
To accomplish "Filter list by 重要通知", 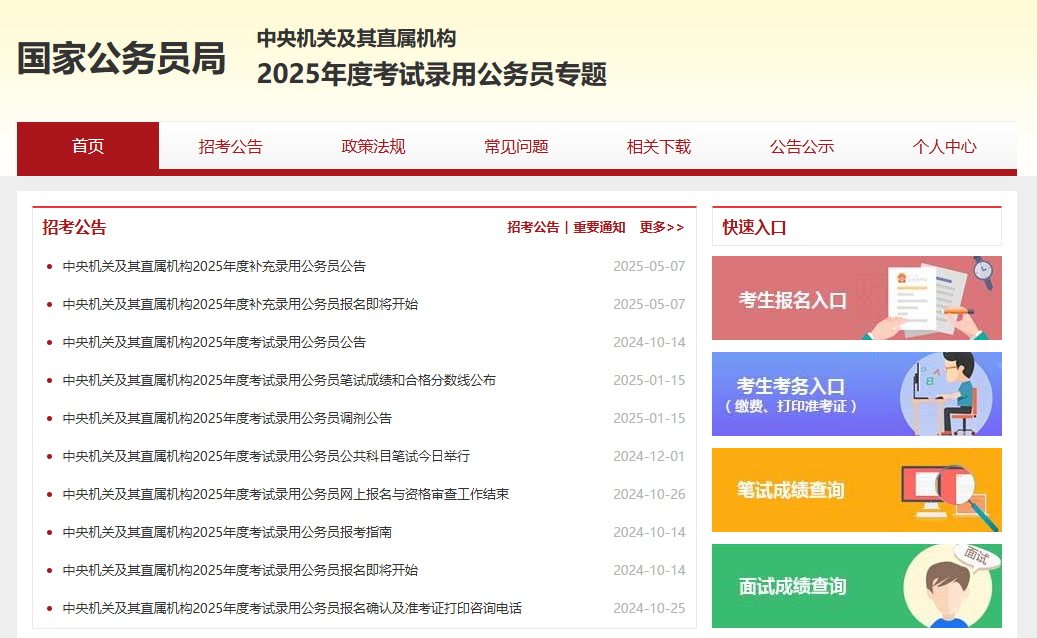I will coord(598,227).
